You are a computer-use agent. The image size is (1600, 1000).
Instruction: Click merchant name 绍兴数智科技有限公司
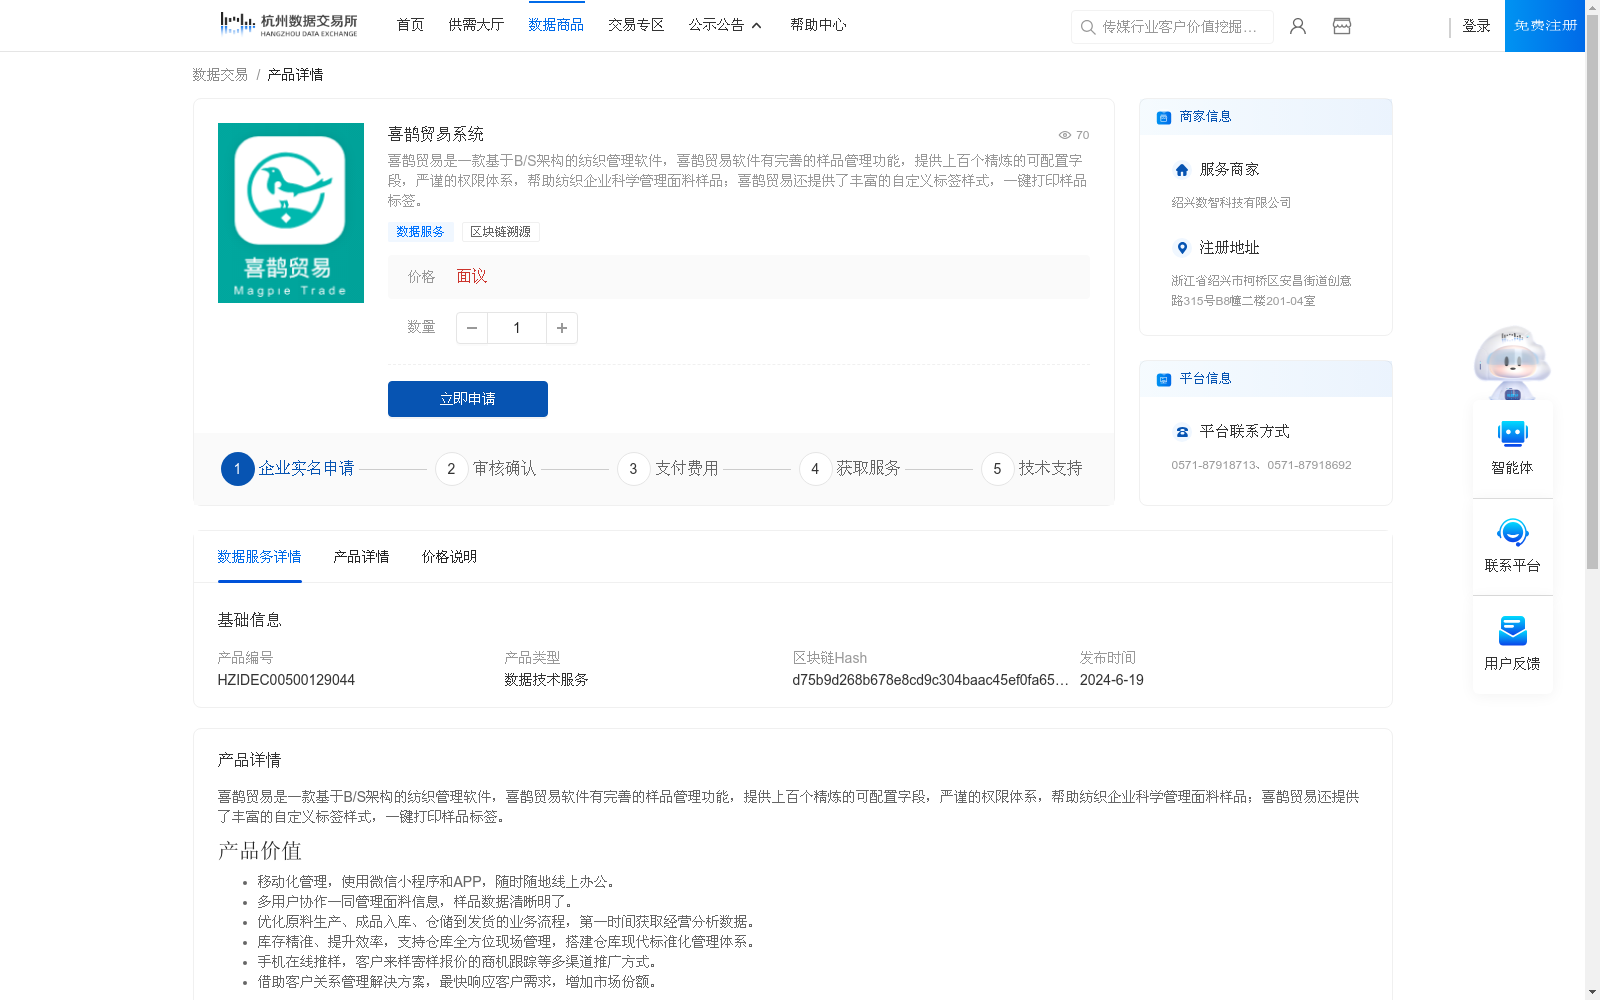point(1231,203)
